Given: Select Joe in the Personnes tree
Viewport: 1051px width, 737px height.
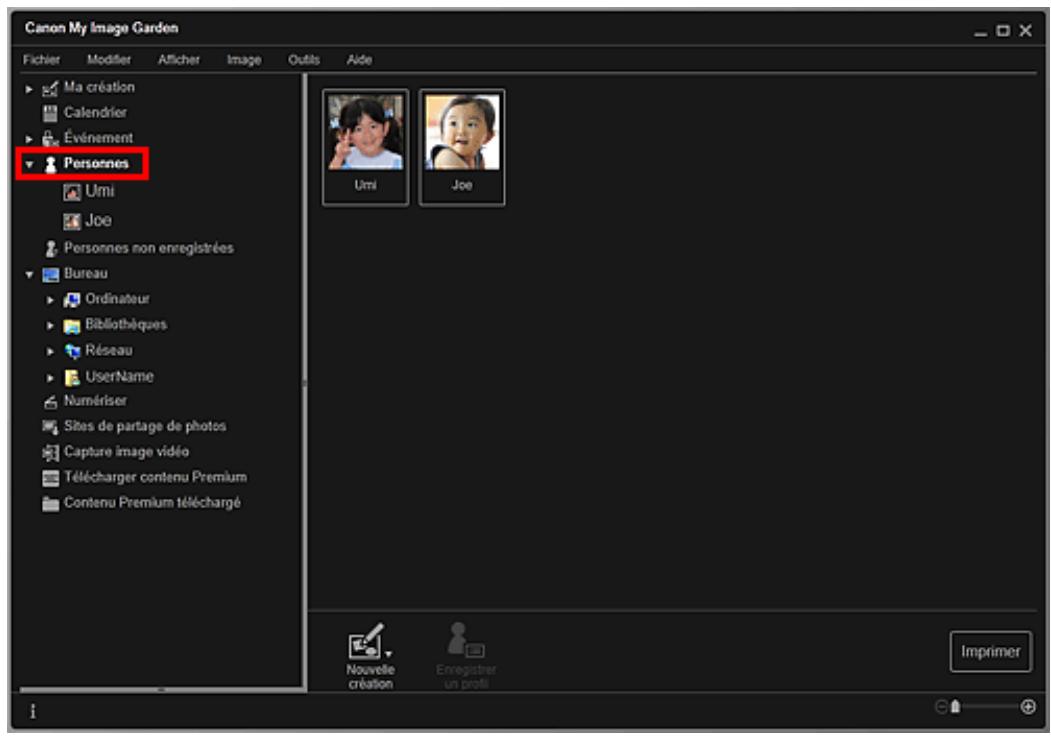Looking at the screenshot, I should (x=97, y=221).
